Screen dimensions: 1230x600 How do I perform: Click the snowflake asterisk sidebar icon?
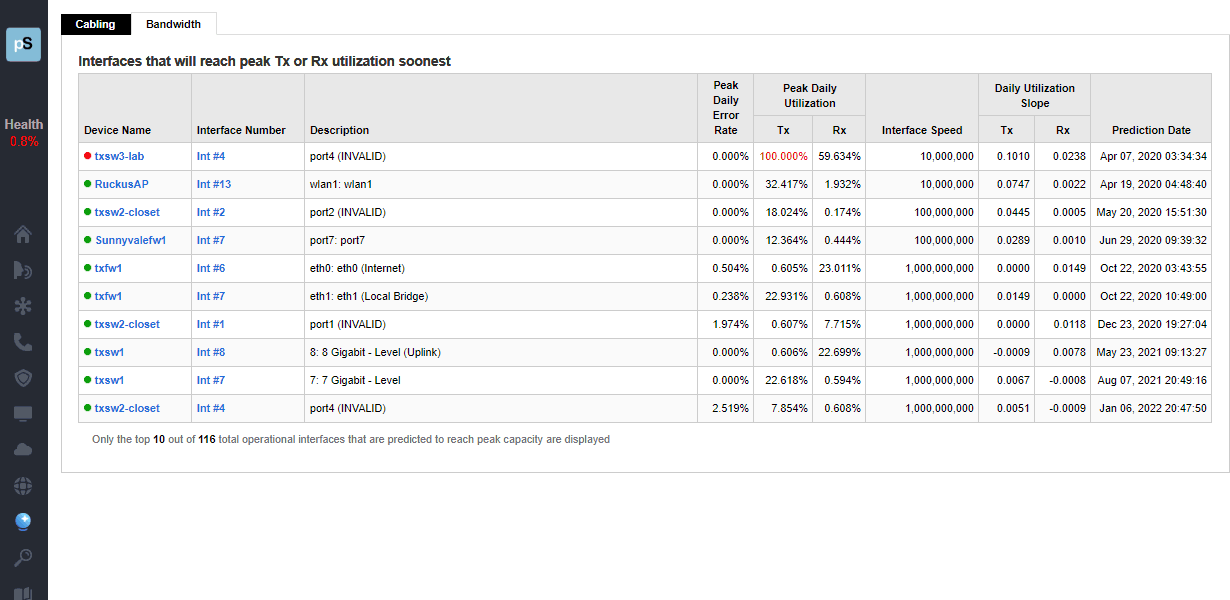point(23,306)
